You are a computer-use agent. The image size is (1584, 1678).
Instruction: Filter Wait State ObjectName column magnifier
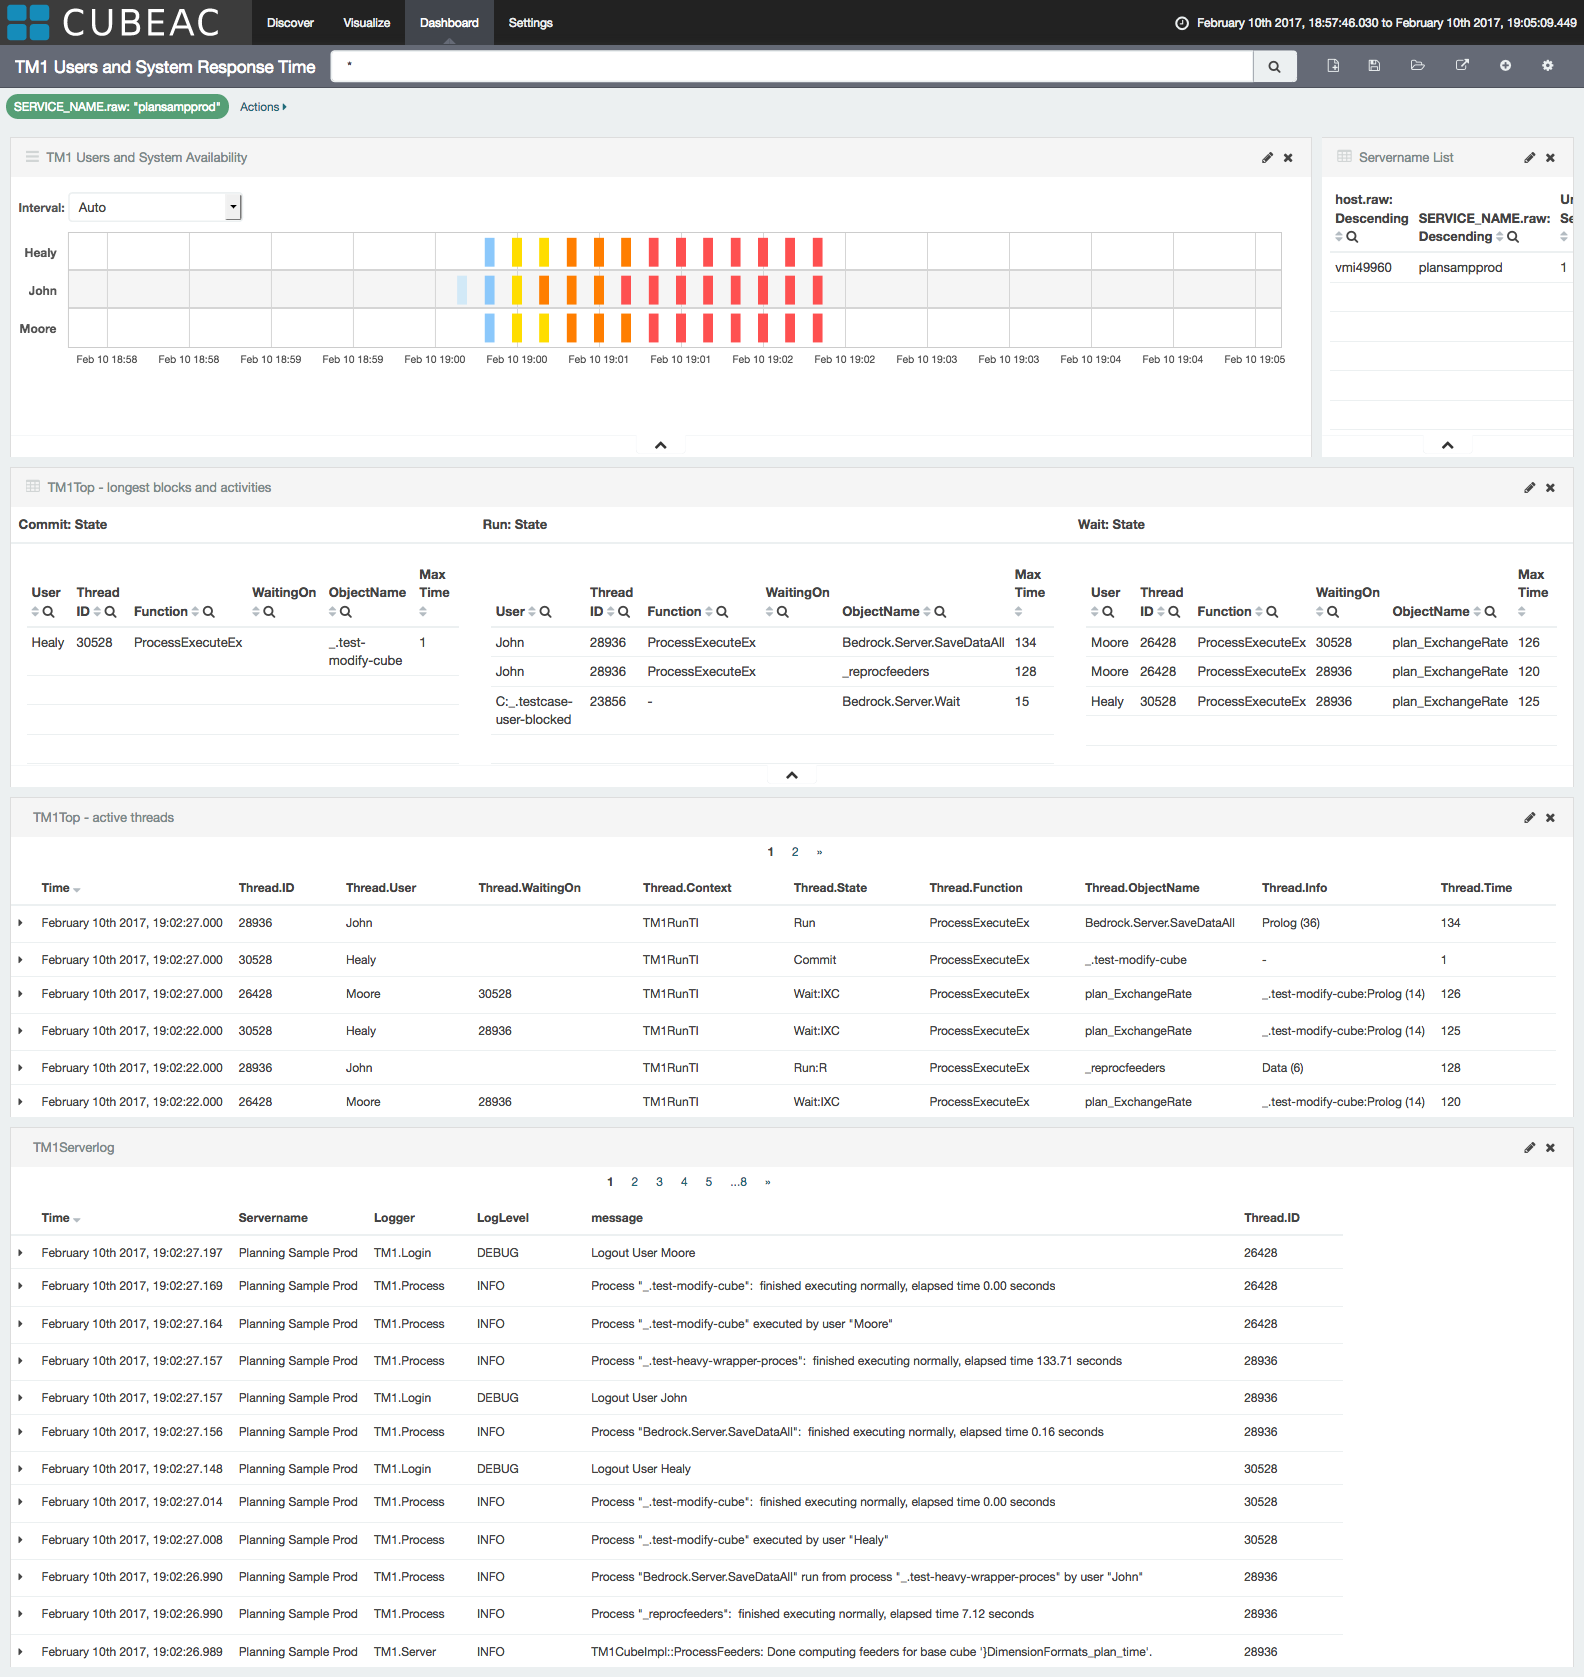point(1490,612)
